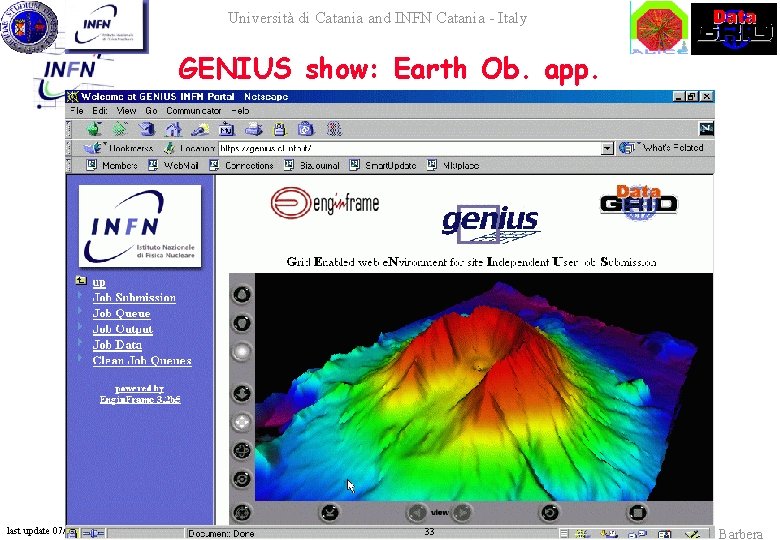Collapse the personal toolbar using its grip handle
This screenshot has height=540, width=780.
[x=70, y=165]
